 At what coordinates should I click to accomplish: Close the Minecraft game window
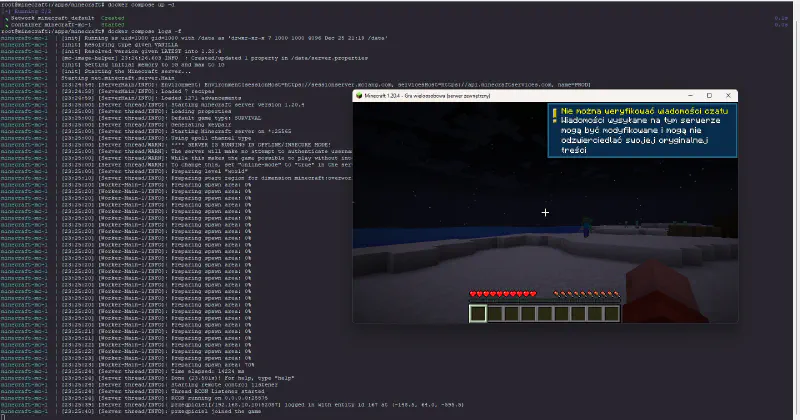coord(728,95)
